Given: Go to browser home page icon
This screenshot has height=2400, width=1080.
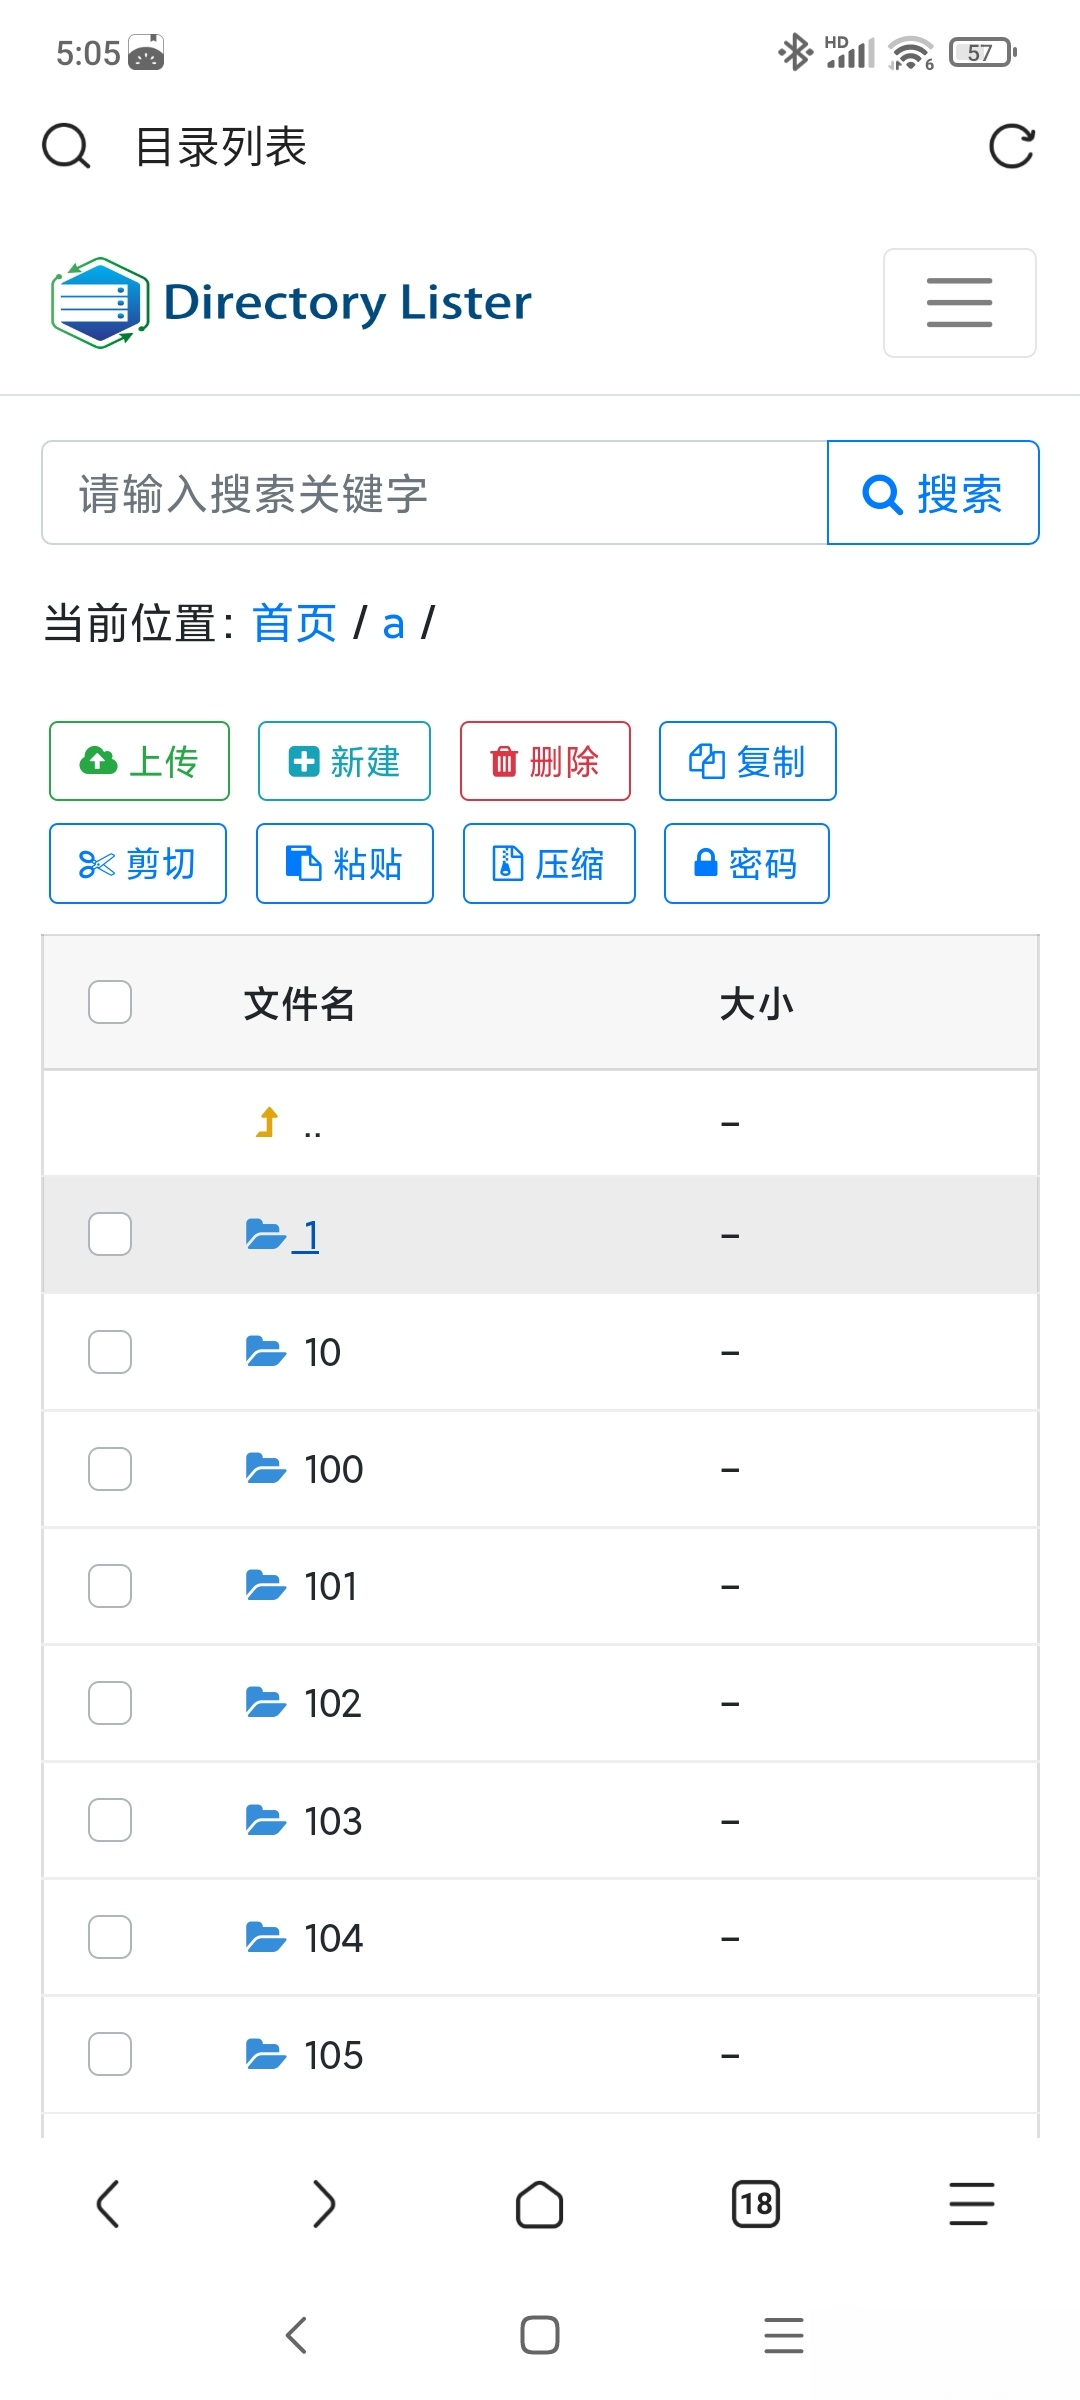Looking at the screenshot, I should point(539,2204).
